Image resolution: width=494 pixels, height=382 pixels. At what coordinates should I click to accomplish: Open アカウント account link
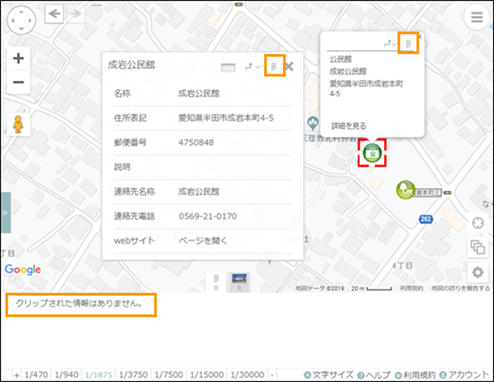[465, 375]
